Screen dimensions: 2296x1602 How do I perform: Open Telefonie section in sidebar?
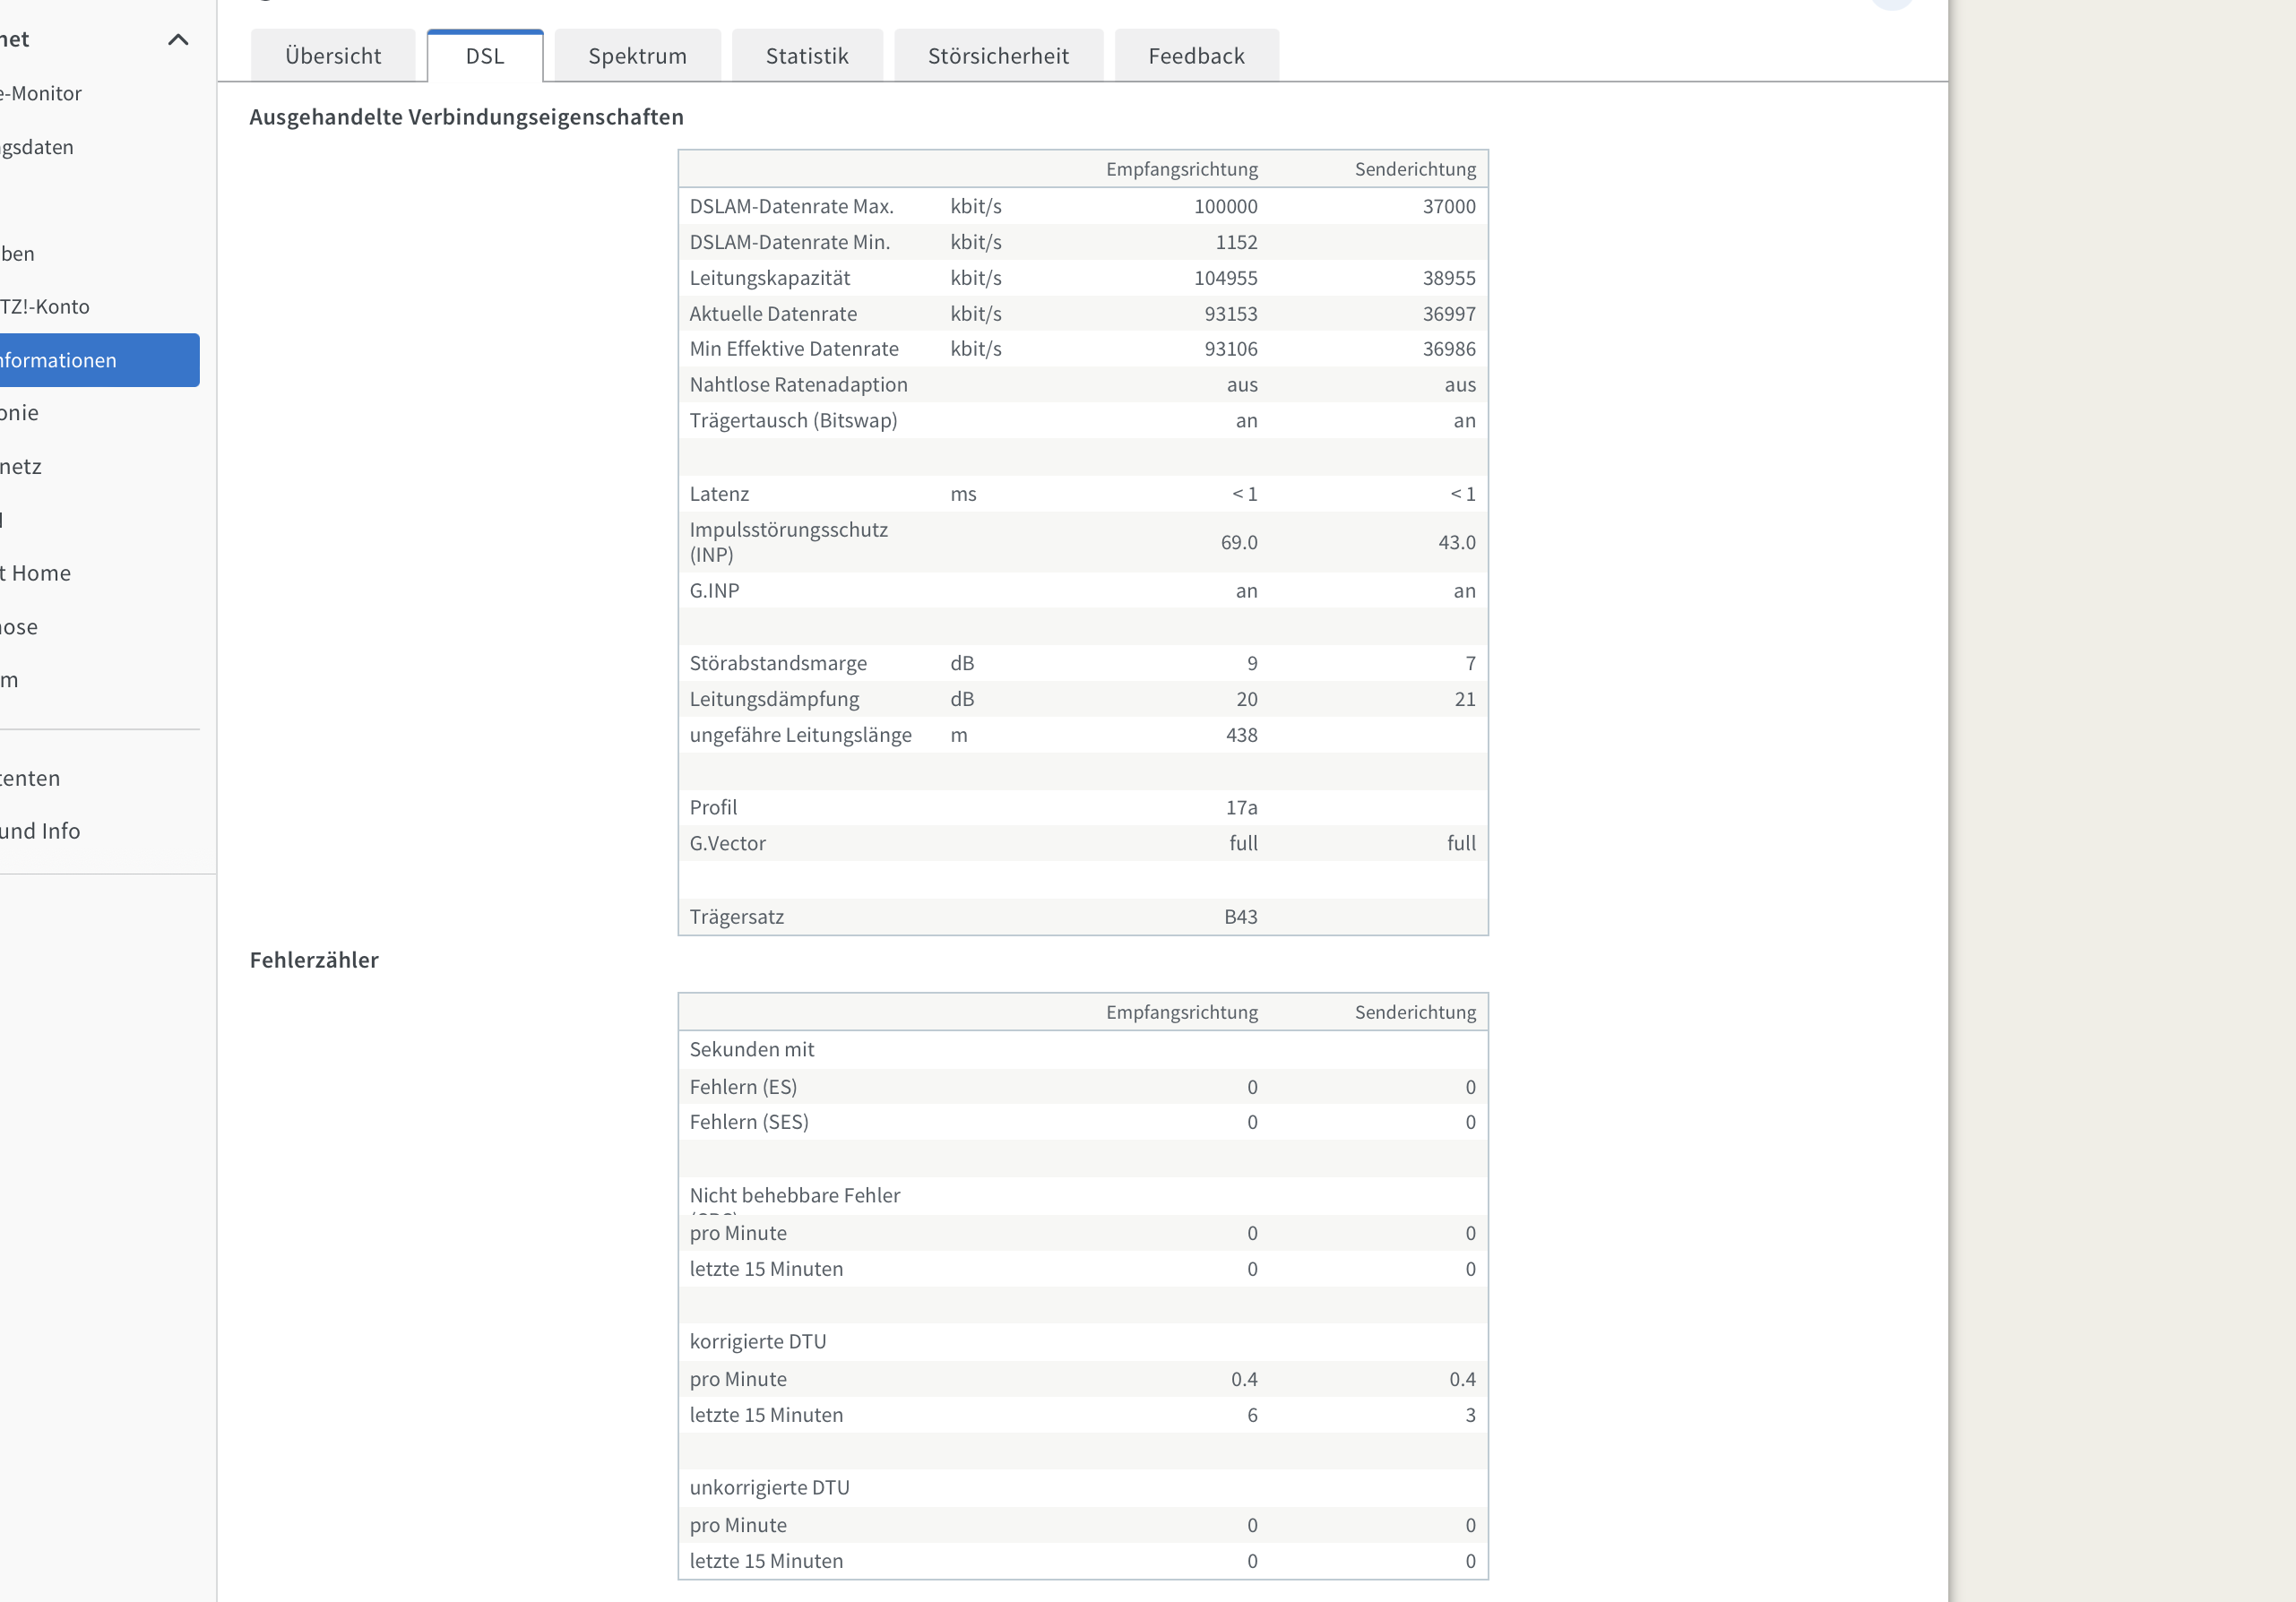[x=20, y=413]
